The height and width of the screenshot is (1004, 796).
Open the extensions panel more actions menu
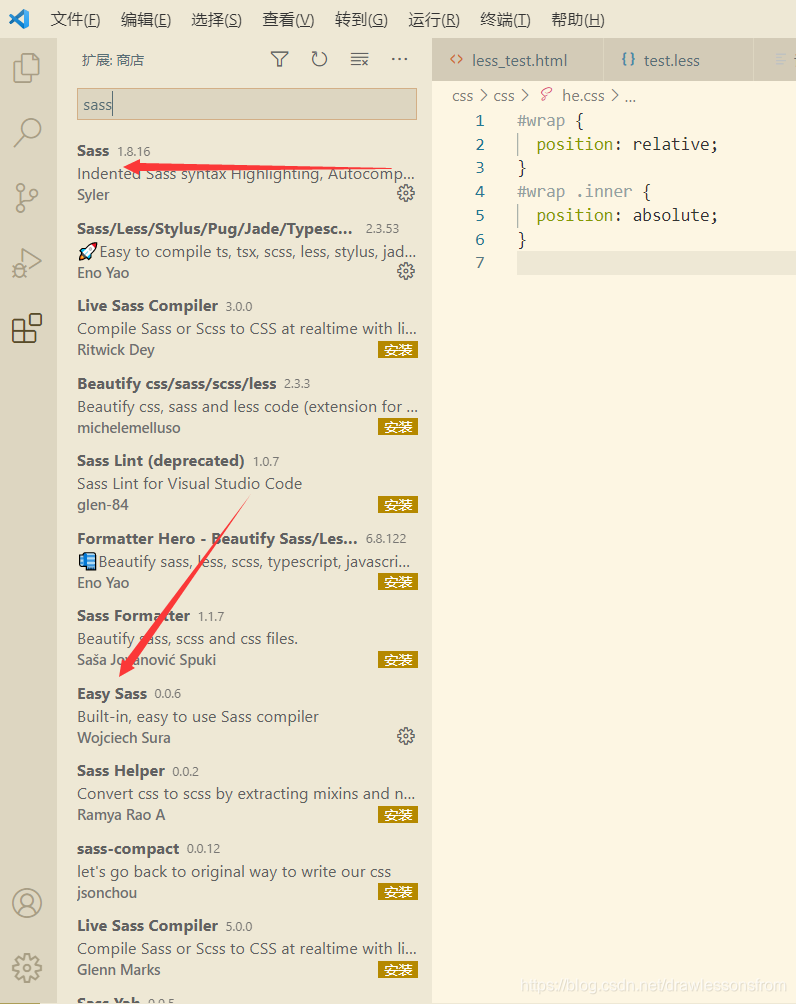[x=400, y=60]
